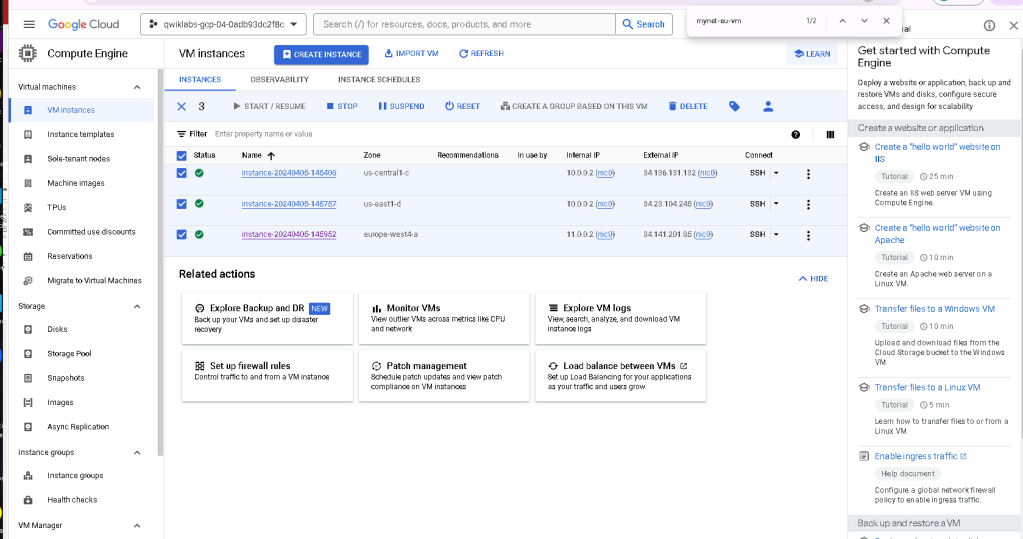
Task: Switch to the INSTANCES tab
Action: pos(200,80)
